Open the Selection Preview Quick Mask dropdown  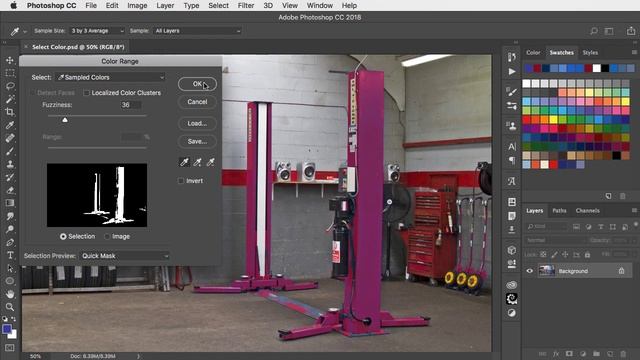pos(125,256)
